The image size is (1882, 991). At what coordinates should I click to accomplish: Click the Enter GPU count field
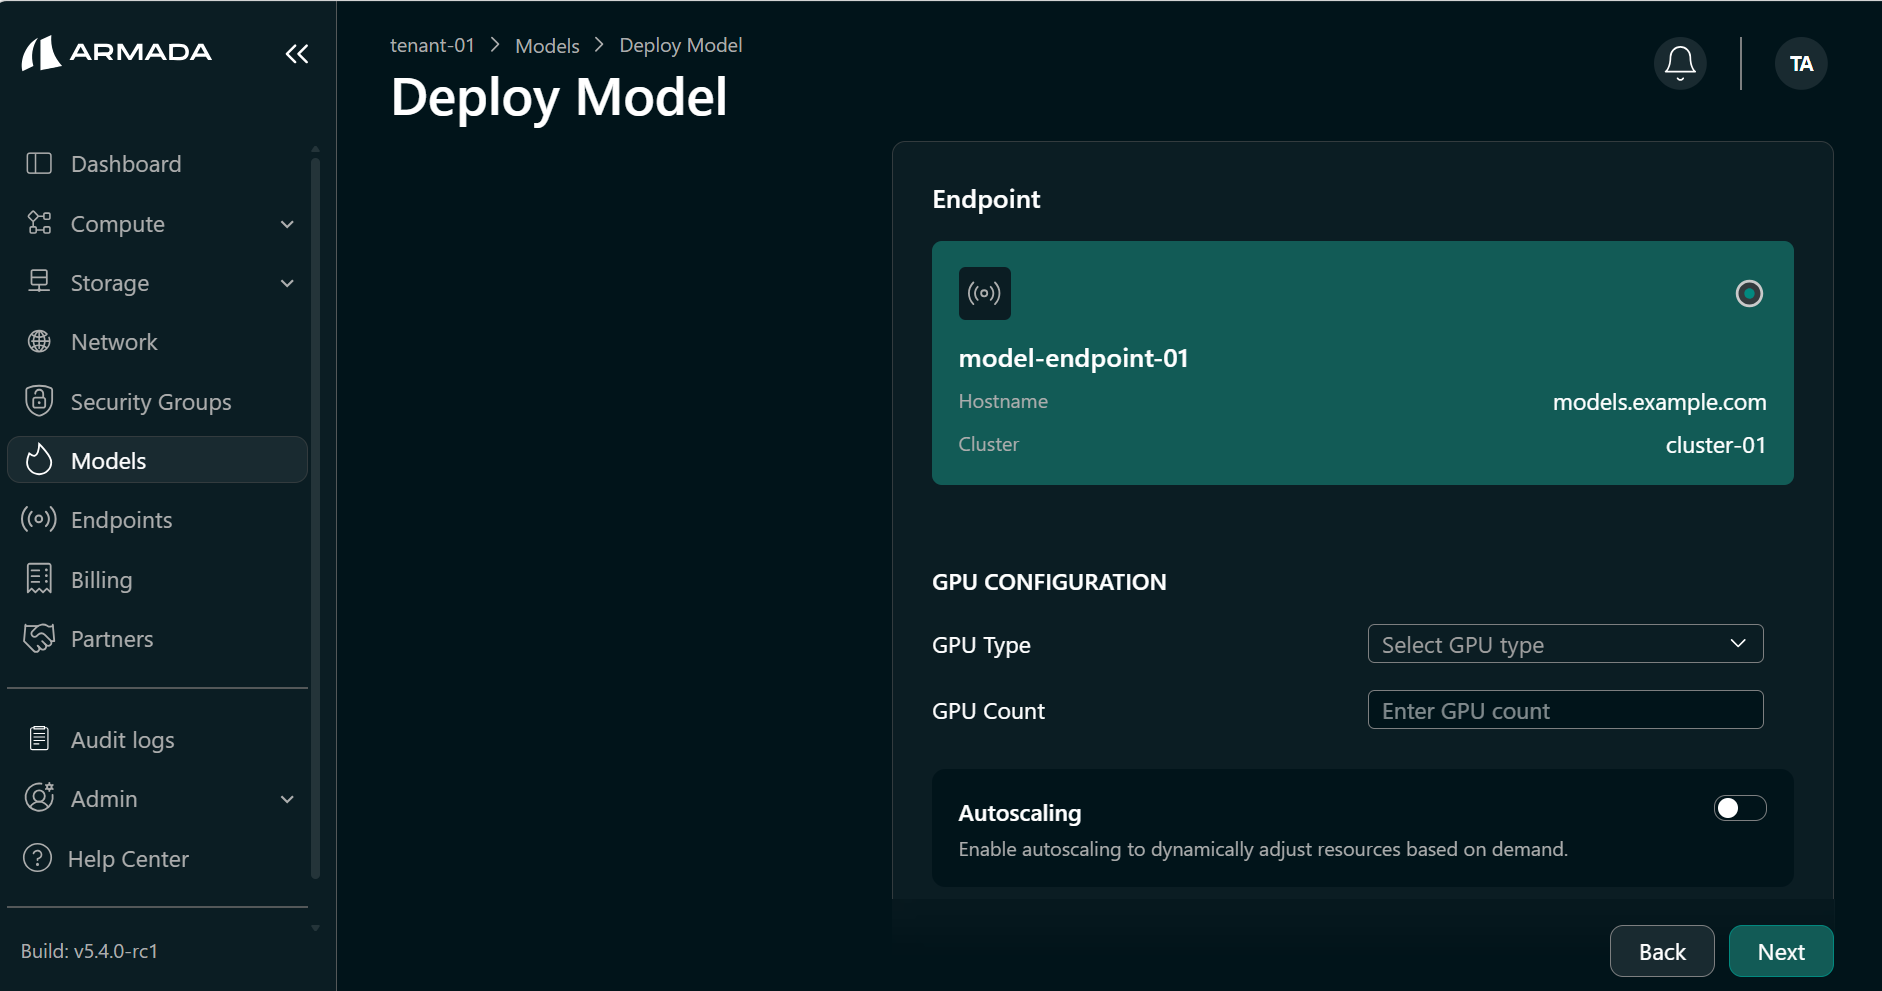(1565, 710)
